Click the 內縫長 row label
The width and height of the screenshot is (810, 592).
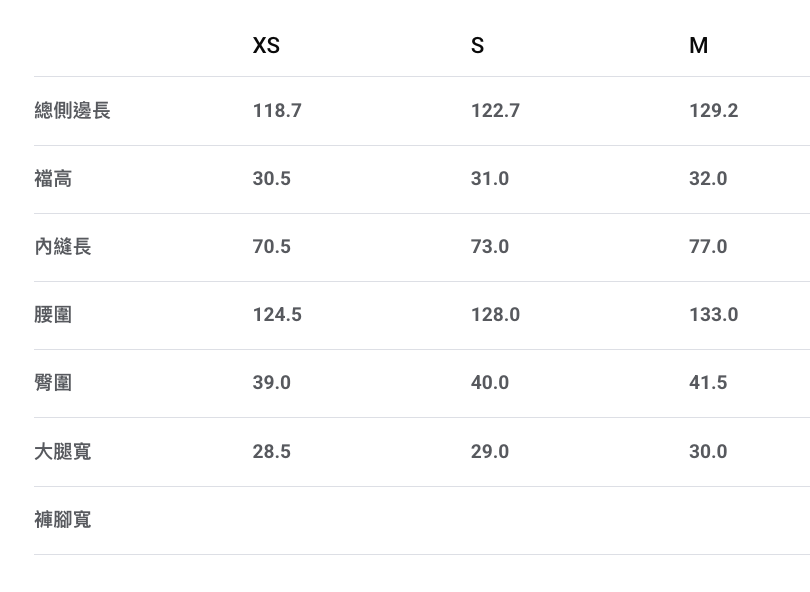click(63, 247)
